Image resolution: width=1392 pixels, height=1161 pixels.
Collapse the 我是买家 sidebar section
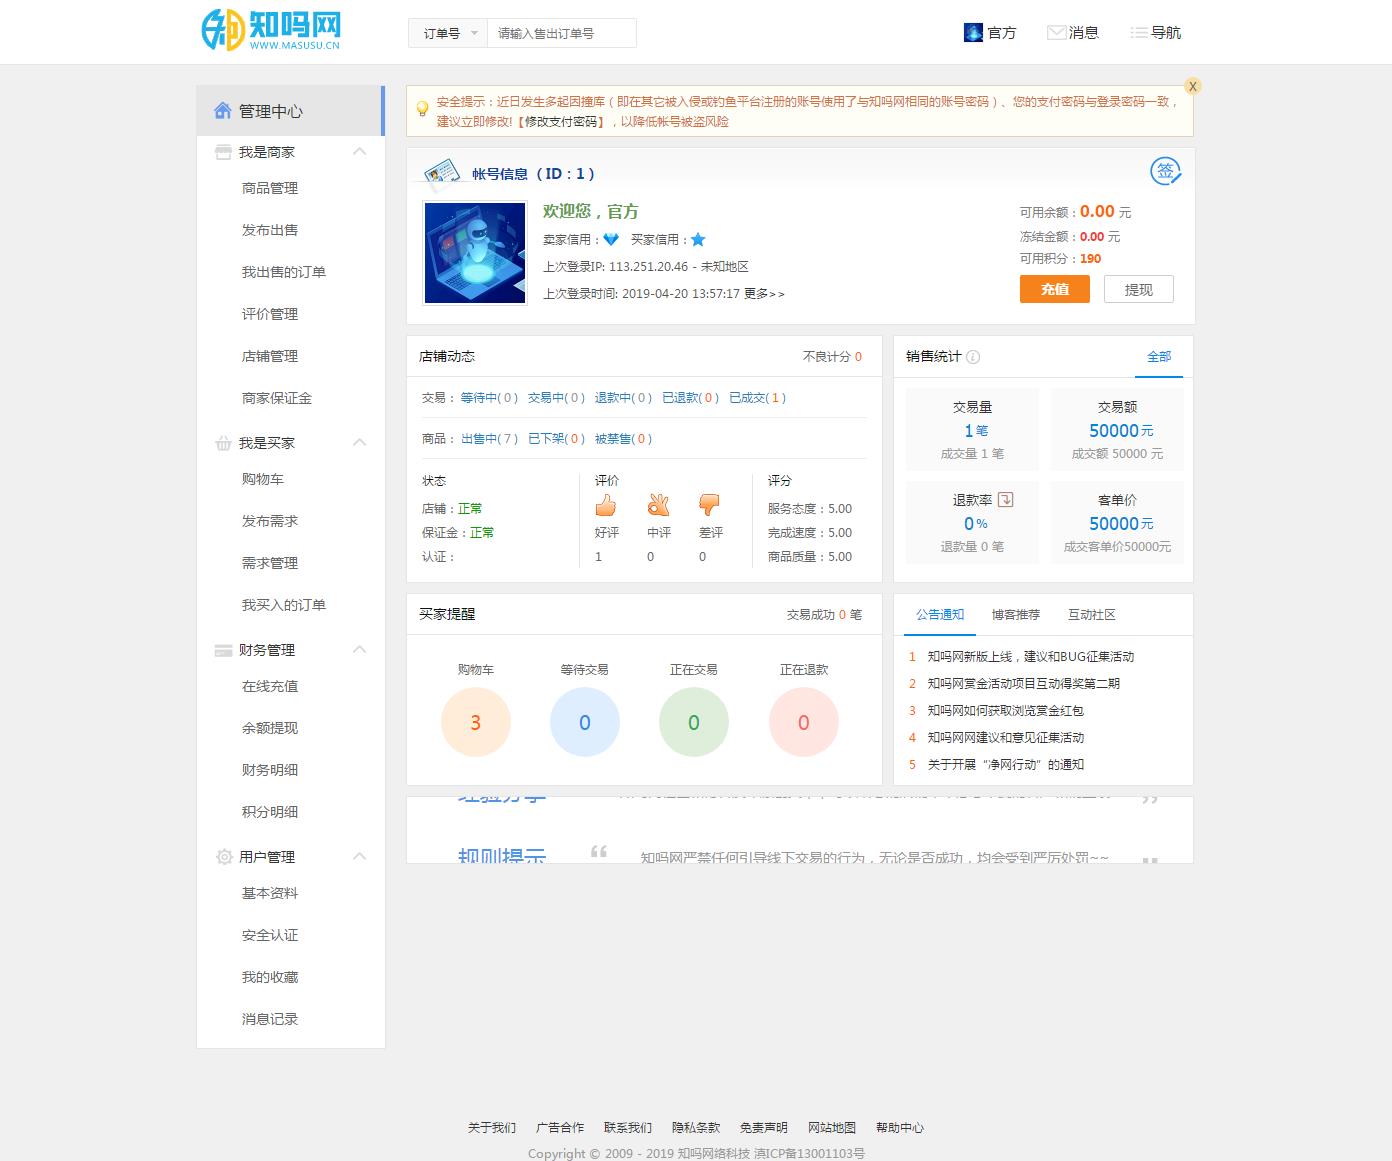pos(360,443)
